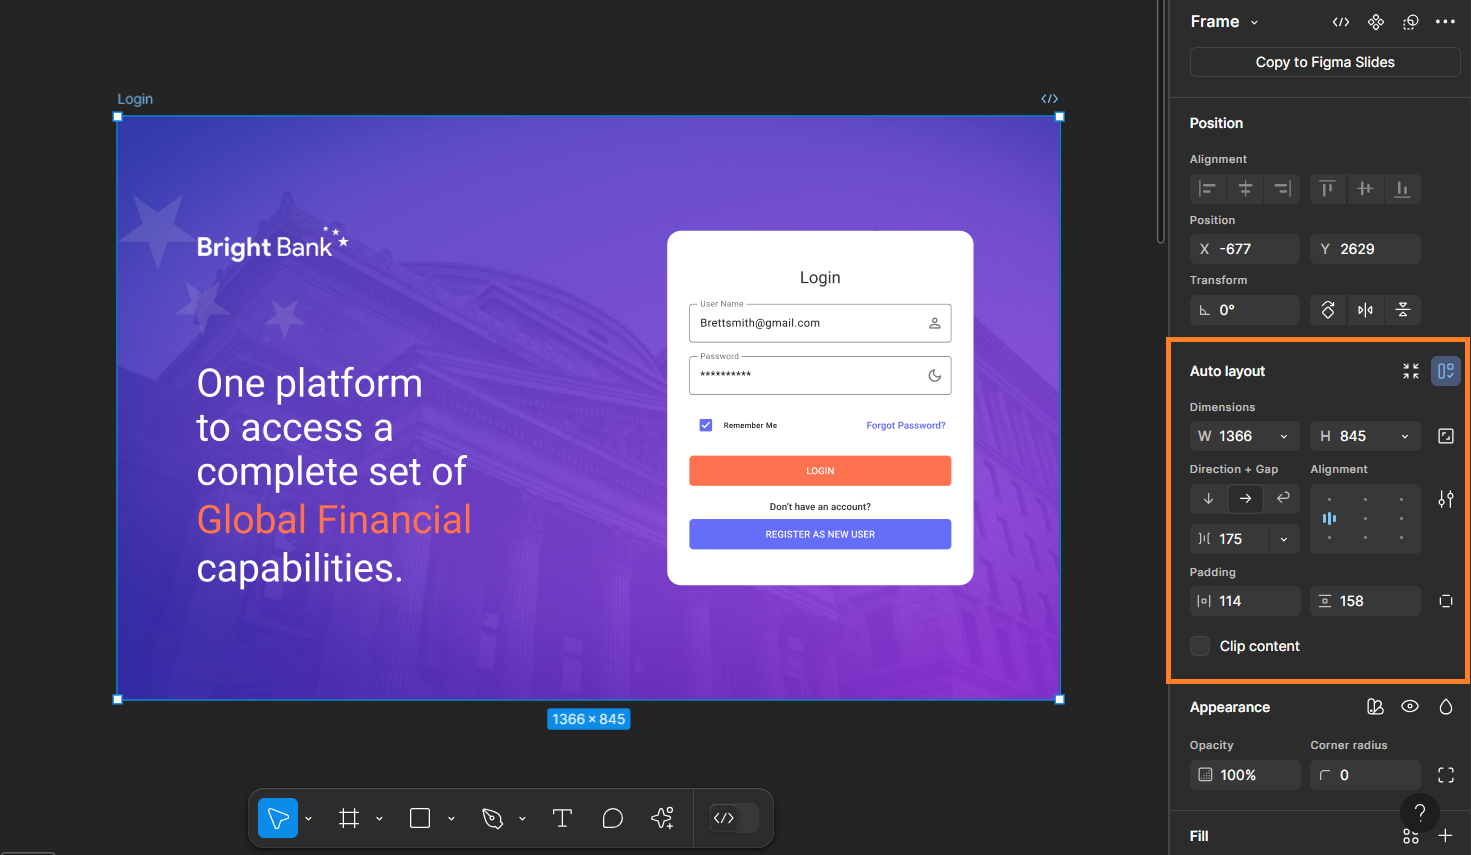Click the Copy to Figma Slides button

pyautogui.click(x=1324, y=61)
